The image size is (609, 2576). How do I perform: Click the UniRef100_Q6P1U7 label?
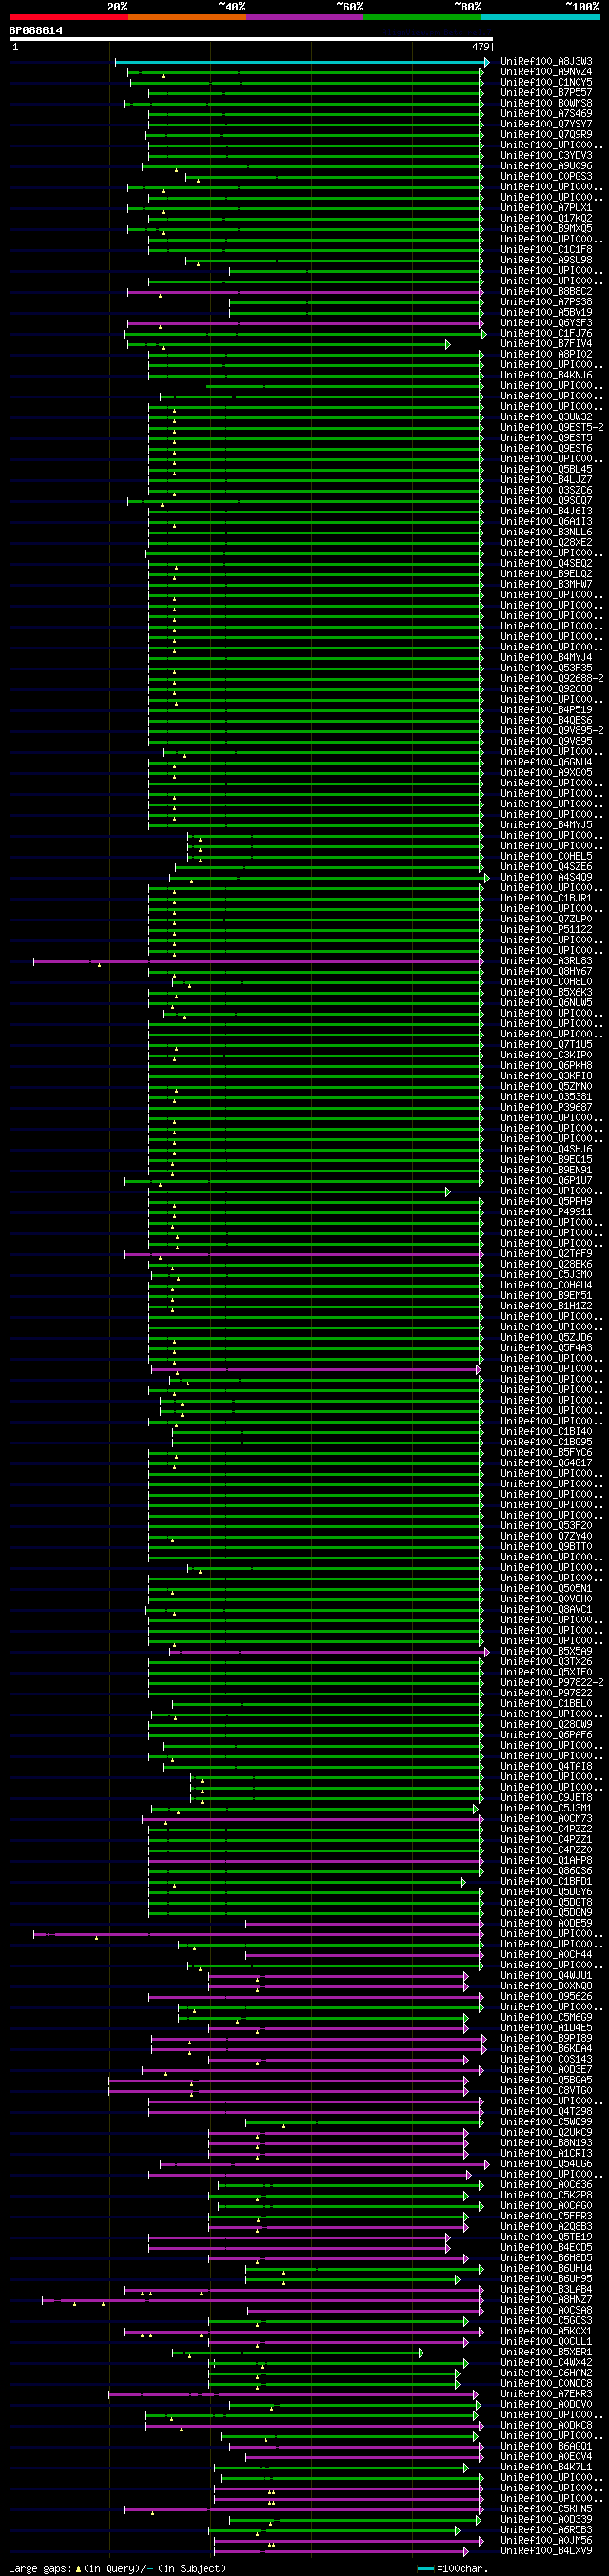click(546, 1181)
